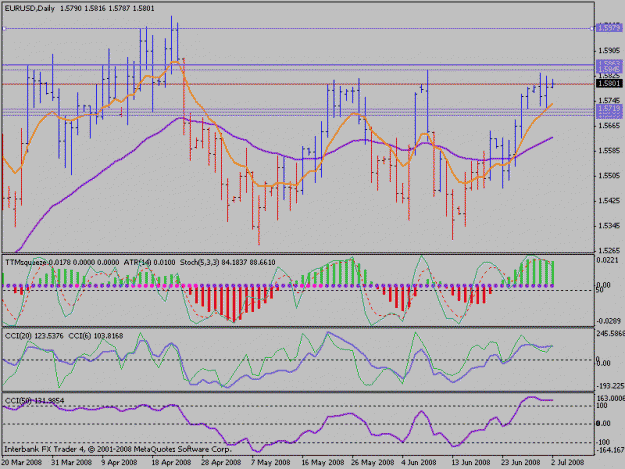
Task: Click the 20 Mar 2008 date label
Action: click(22, 462)
